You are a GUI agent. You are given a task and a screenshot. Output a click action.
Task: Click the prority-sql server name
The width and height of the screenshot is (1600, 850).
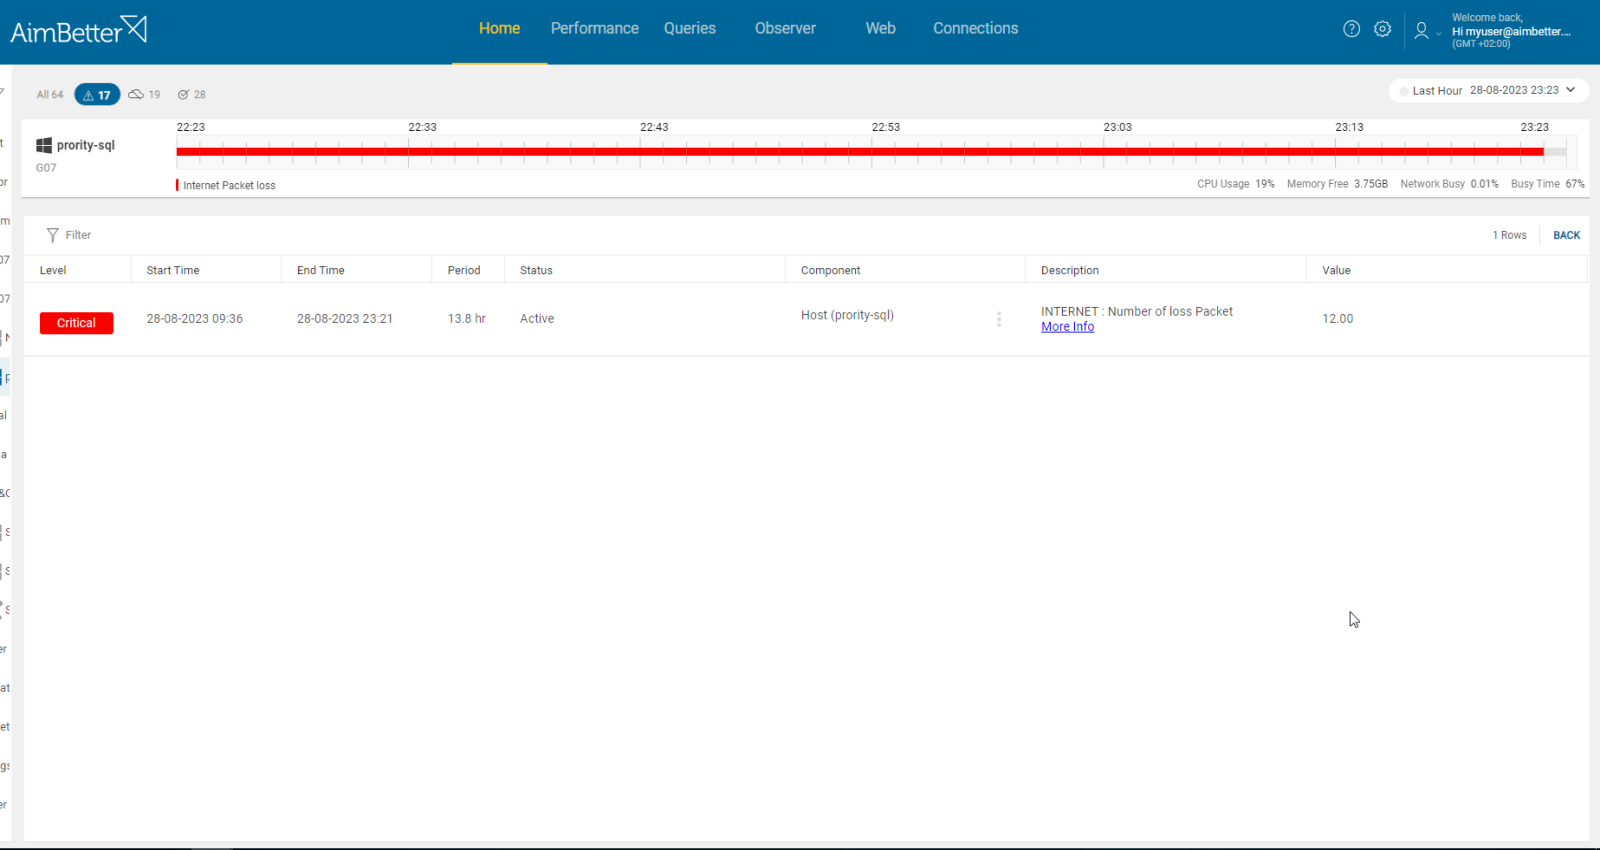coord(86,145)
